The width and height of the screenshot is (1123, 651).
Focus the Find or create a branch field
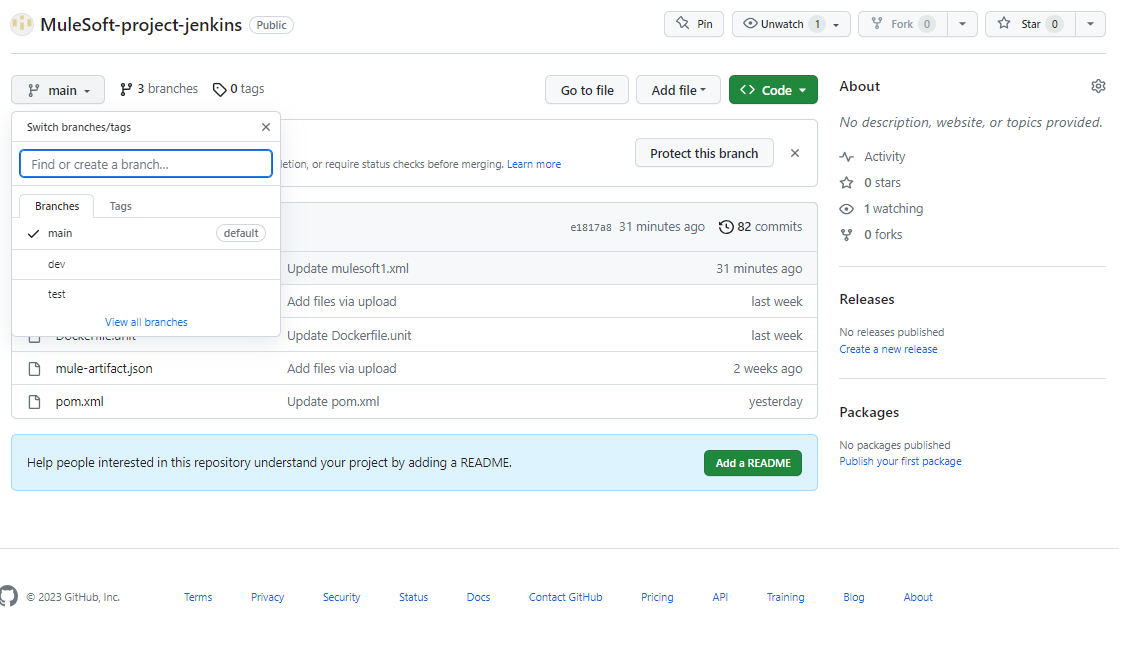[146, 164]
